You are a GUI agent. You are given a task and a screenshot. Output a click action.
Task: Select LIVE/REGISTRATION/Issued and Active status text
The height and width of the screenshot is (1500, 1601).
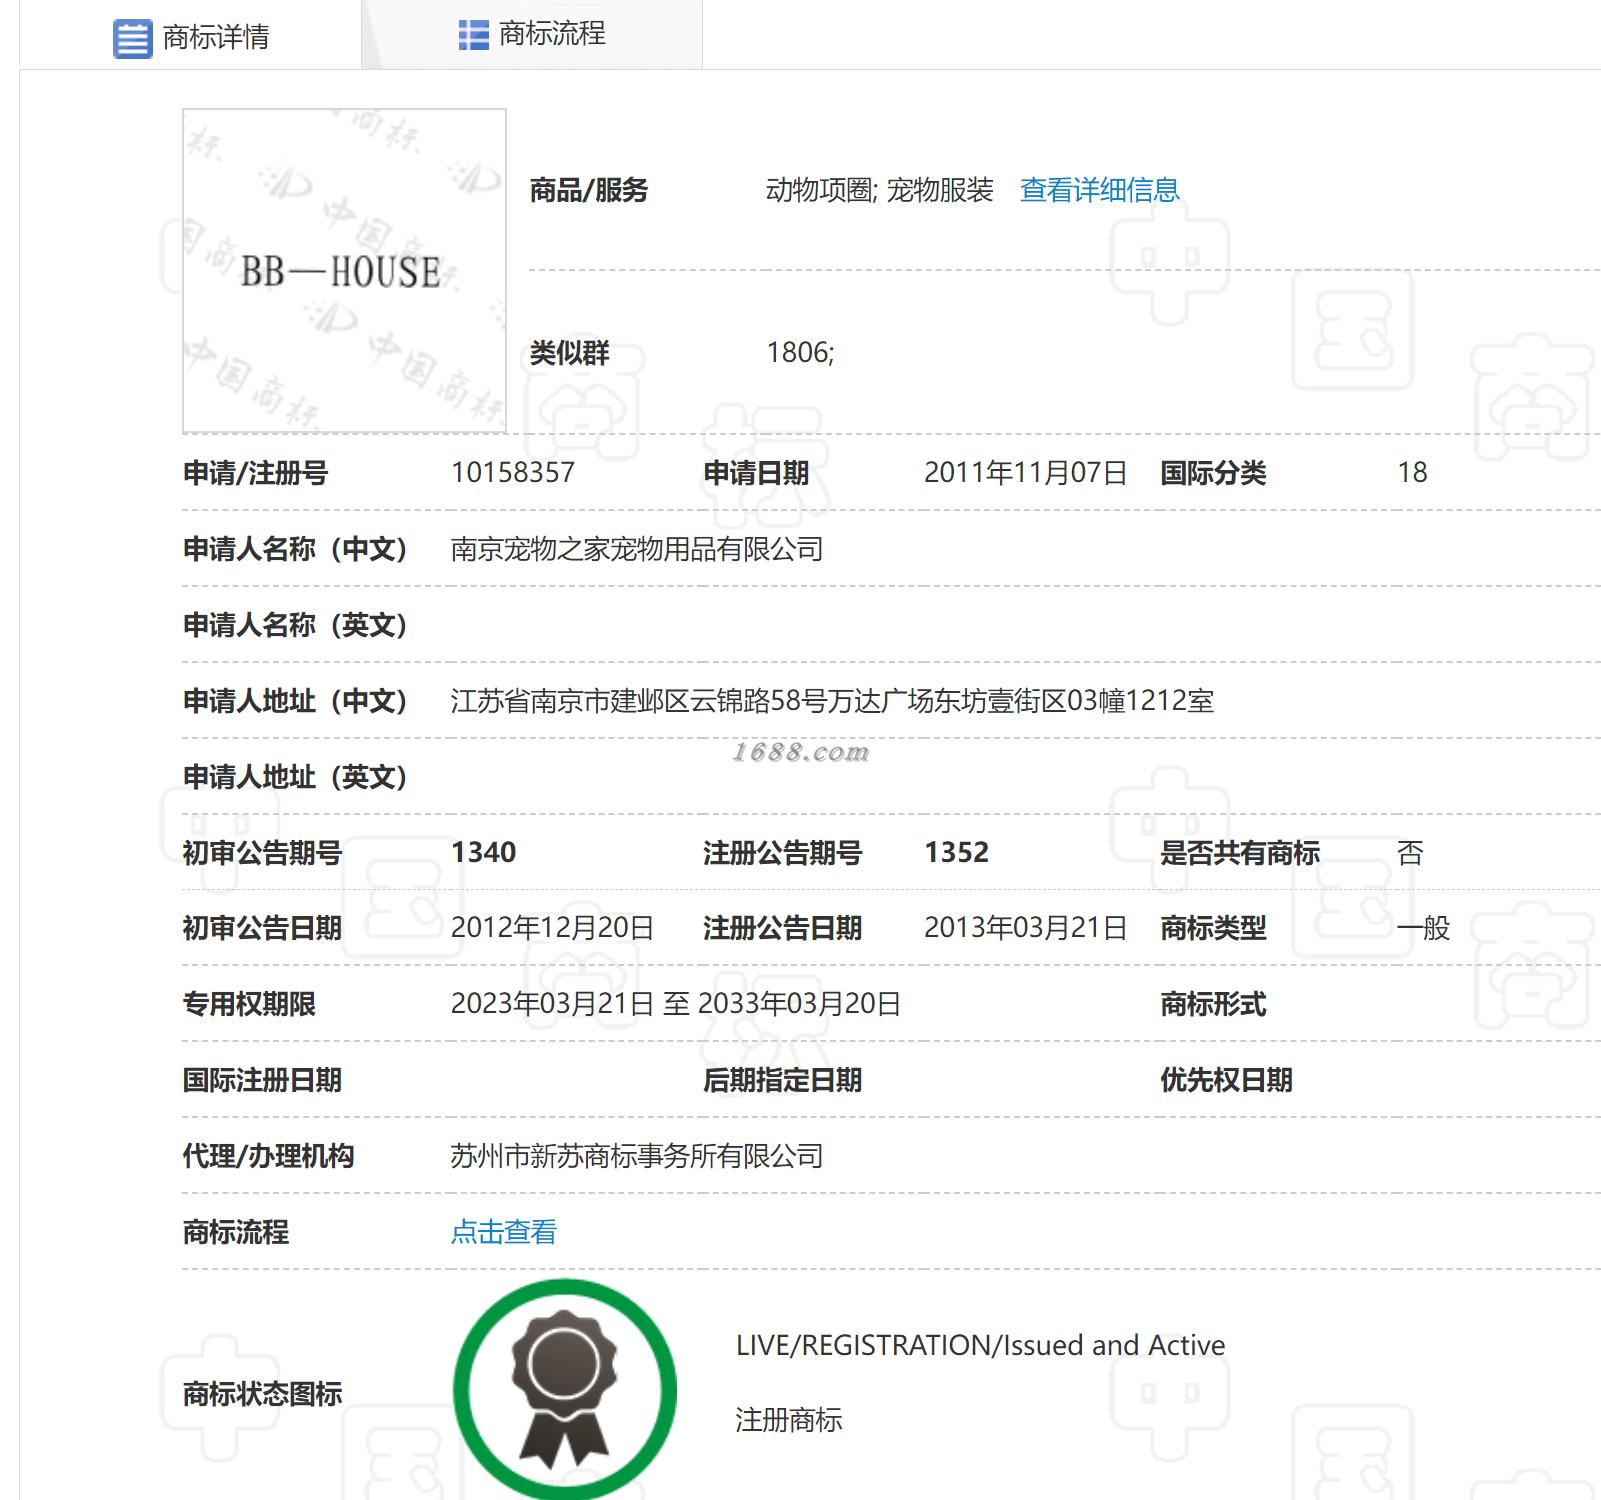pos(980,1345)
